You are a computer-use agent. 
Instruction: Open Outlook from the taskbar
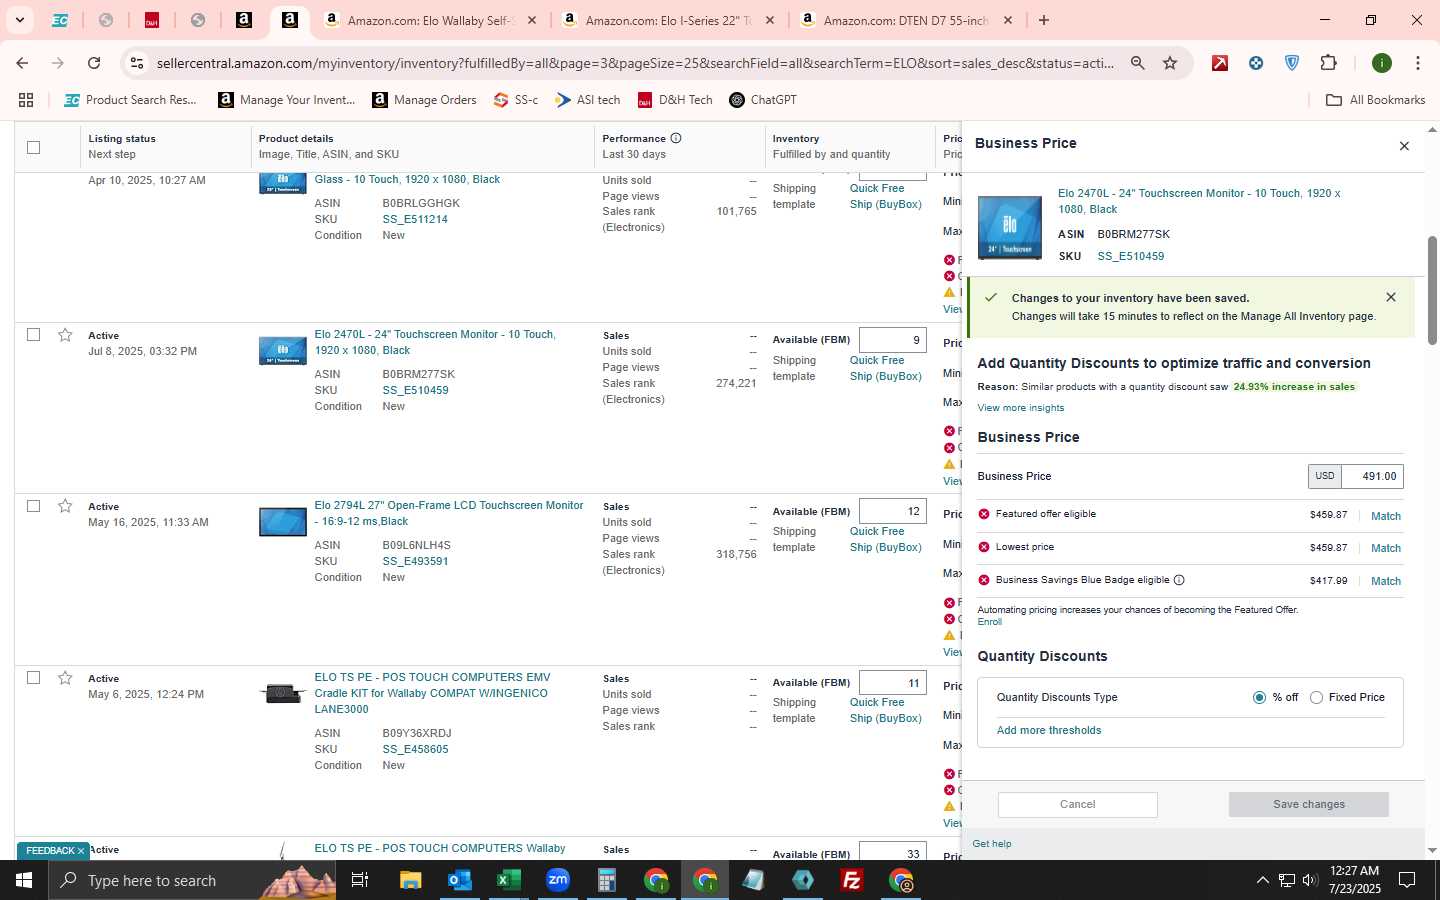pyautogui.click(x=459, y=880)
